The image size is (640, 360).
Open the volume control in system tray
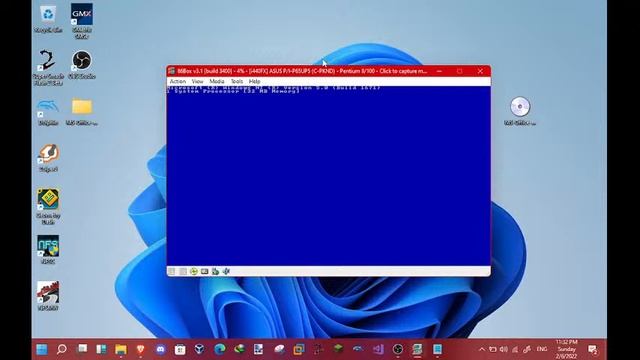pos(504,349)
